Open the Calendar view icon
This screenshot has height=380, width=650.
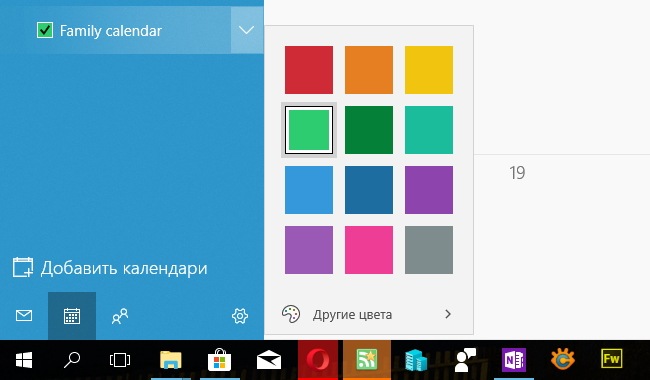click(x=72, y=316)
